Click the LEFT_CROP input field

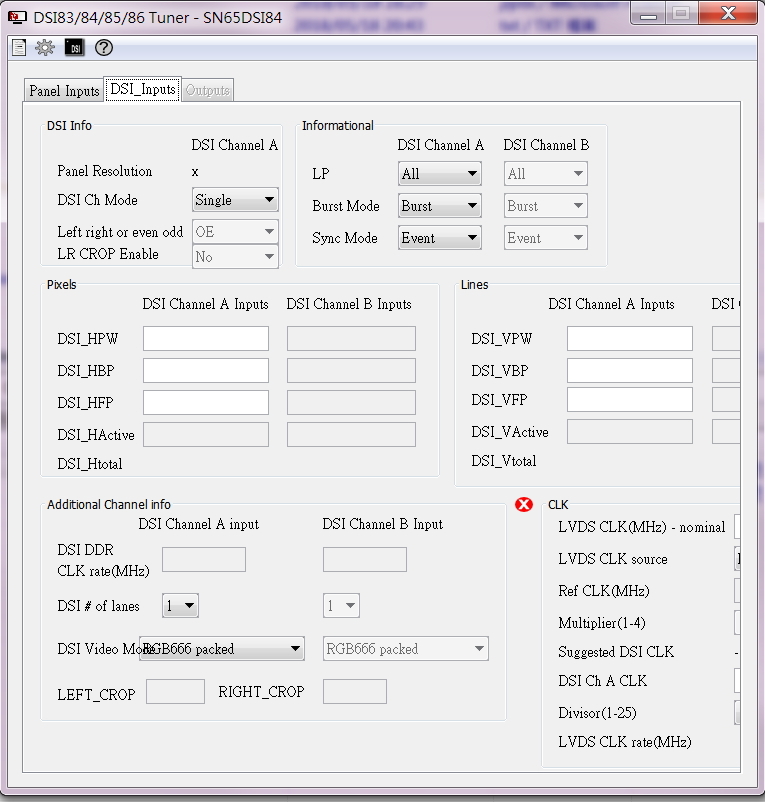click(175, 692)
